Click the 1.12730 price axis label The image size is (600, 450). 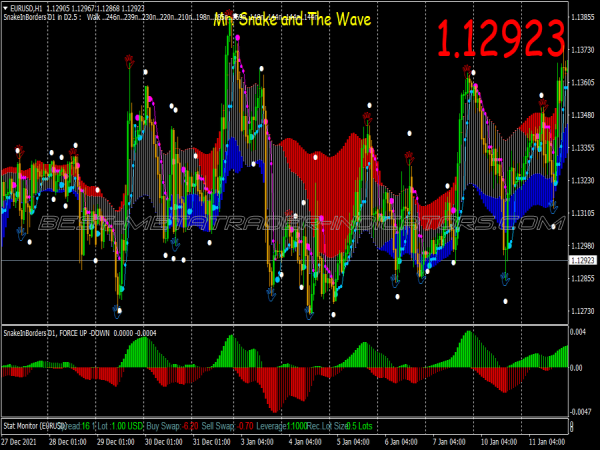[583, 311]
